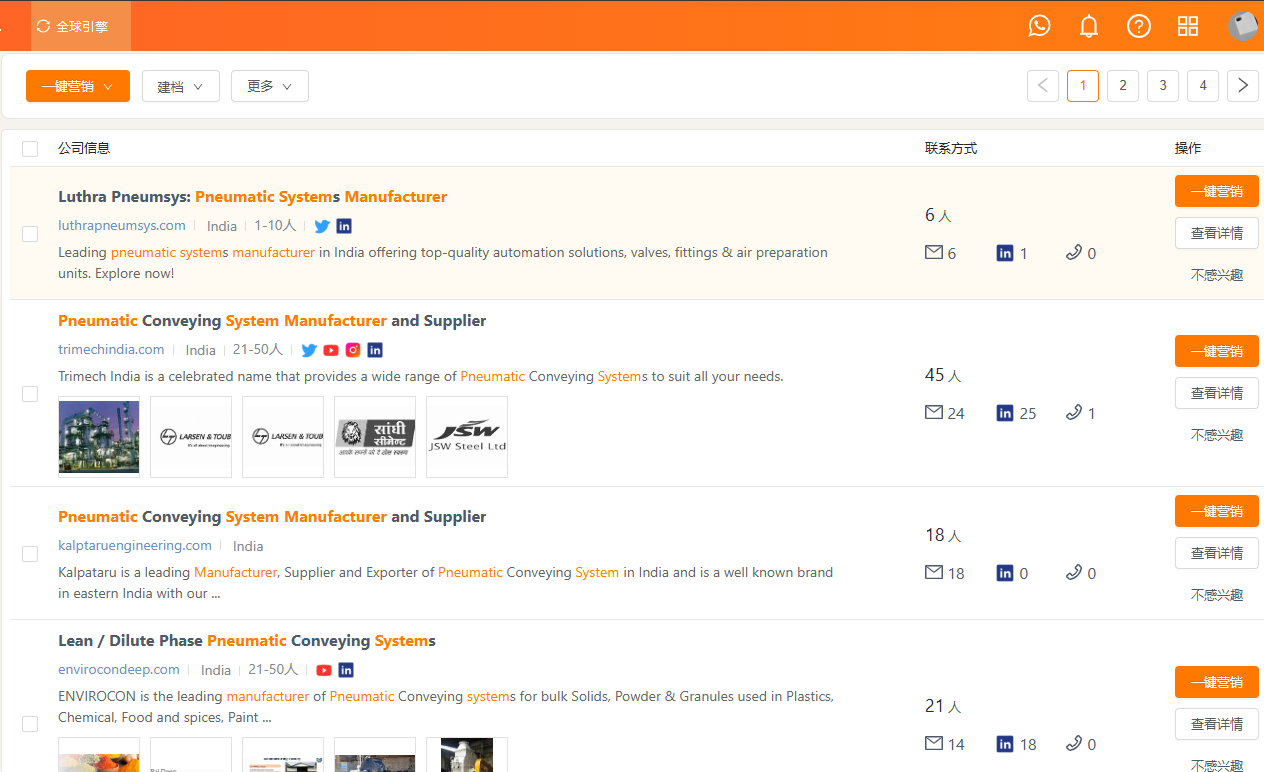The image size is (1264, 772).
Task: Click LinkedIn contacts icon showing 25
Action: click(x=1005, y=413)
